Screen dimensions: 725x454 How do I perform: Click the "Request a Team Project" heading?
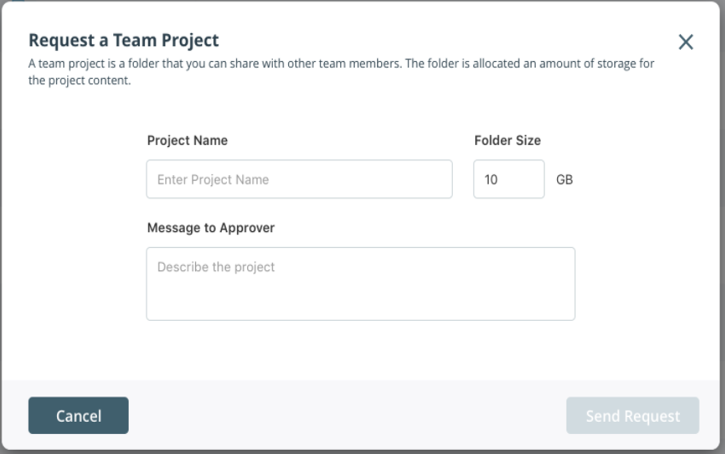point(123,41)
